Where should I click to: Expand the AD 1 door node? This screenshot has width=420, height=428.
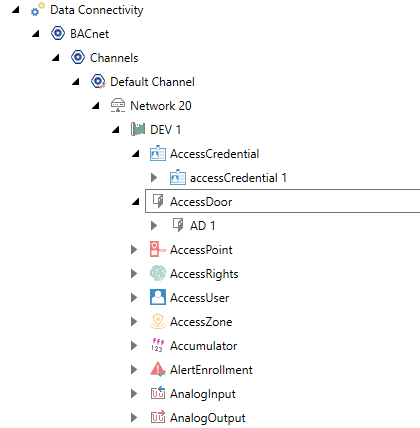click(x=154, y=226)
